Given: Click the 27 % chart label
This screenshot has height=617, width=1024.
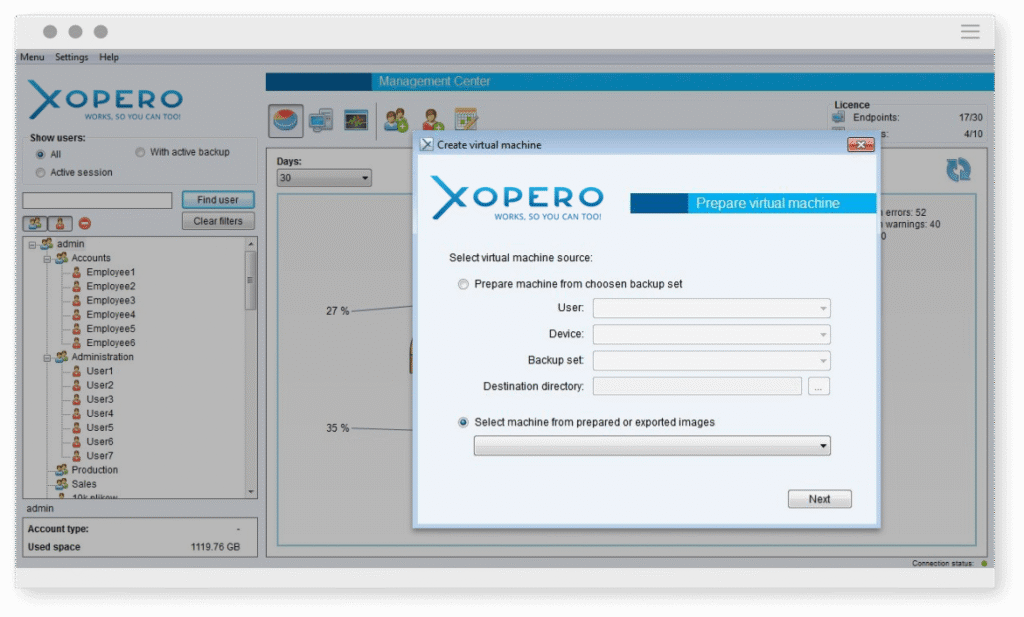Looking at the screenshot, I should (338, 311).
